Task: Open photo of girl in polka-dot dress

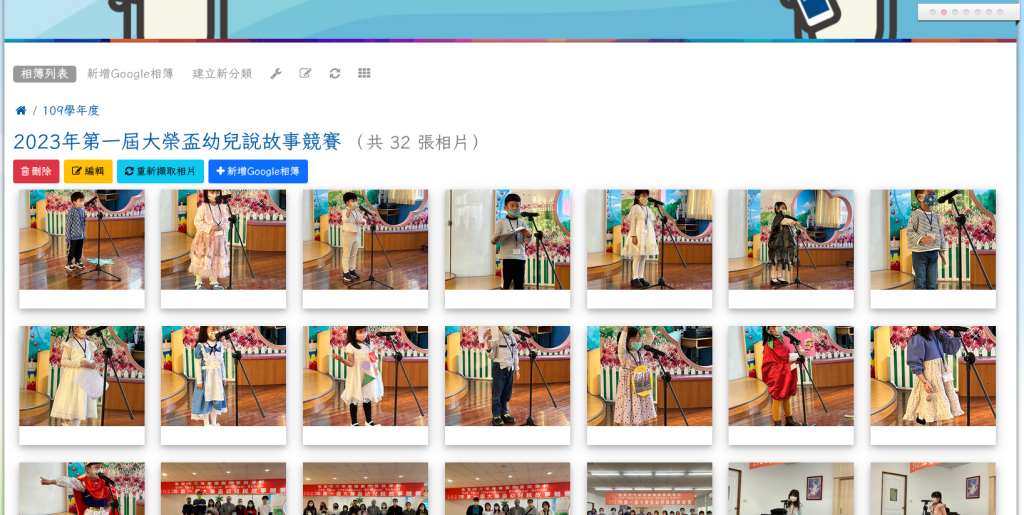Action: click(649, 376)
